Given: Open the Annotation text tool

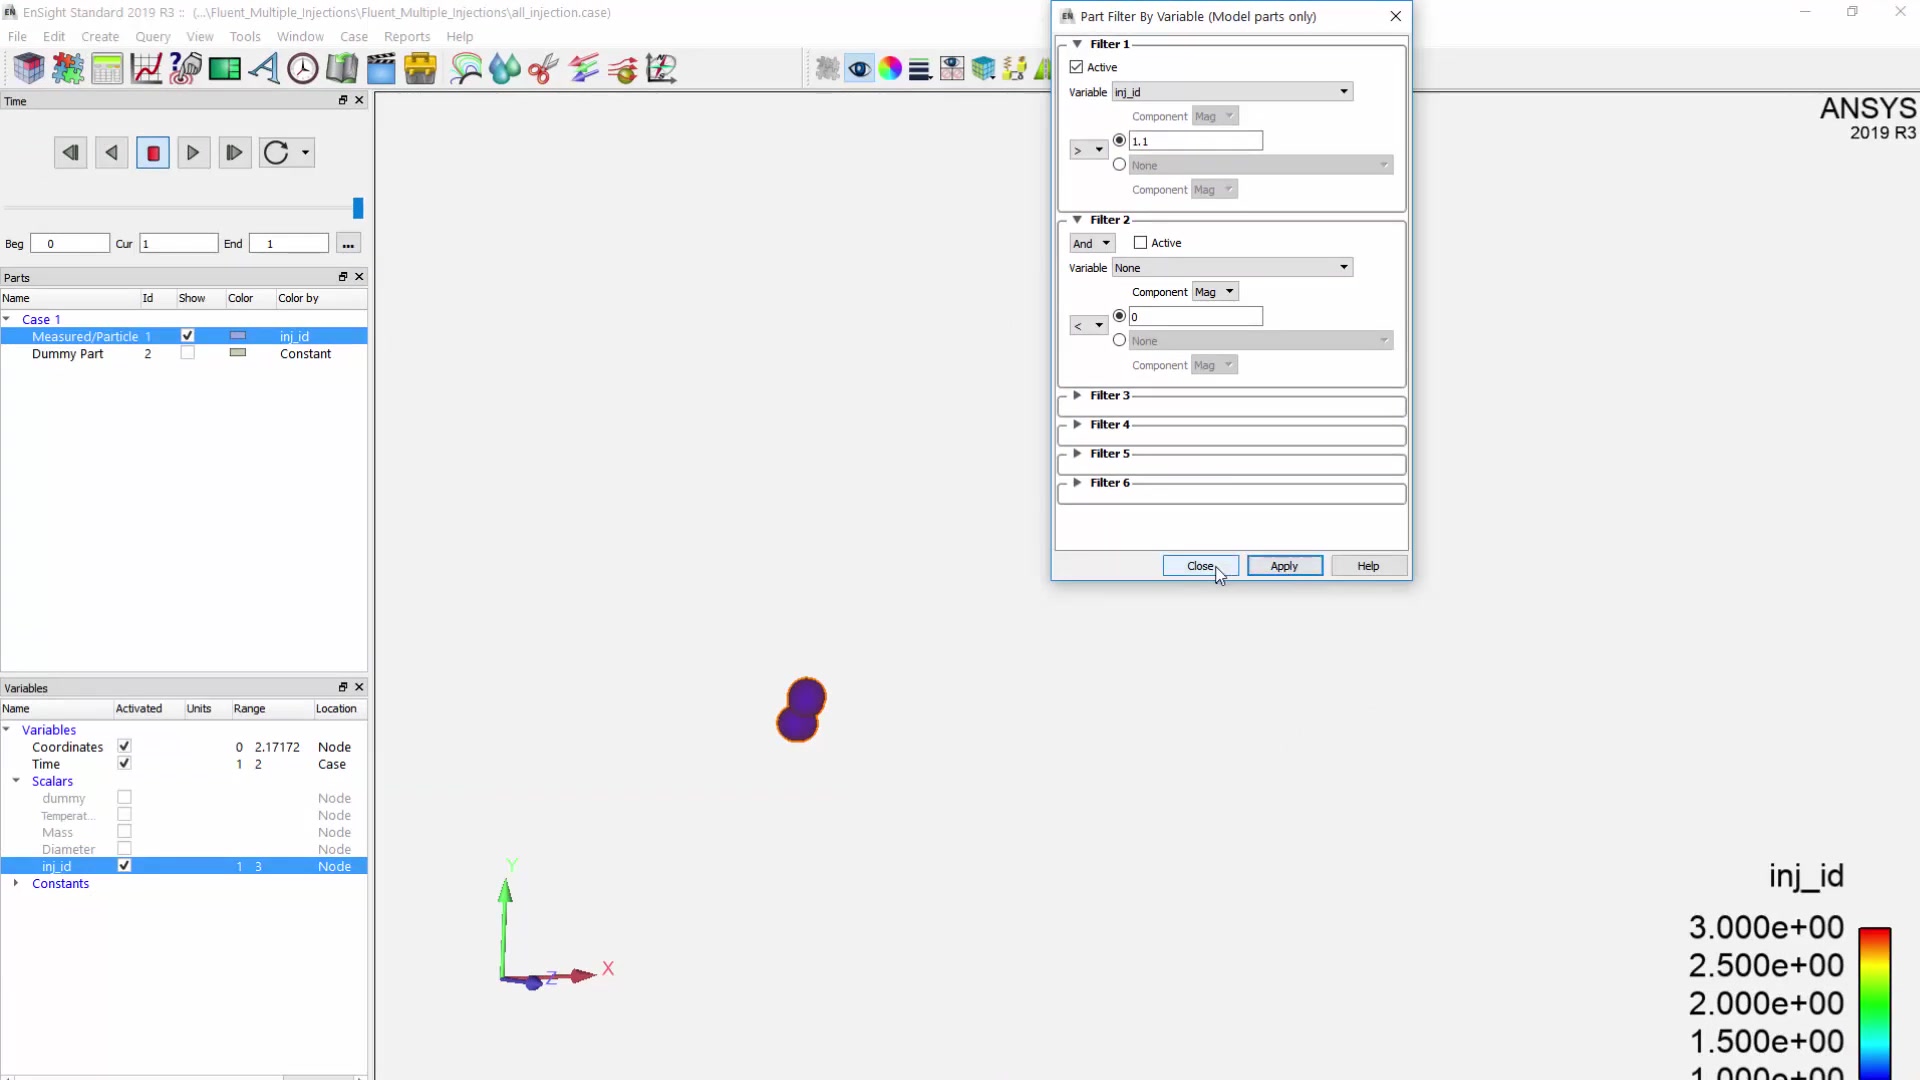Looking at the screenshot, I should (x=264, y=67).
